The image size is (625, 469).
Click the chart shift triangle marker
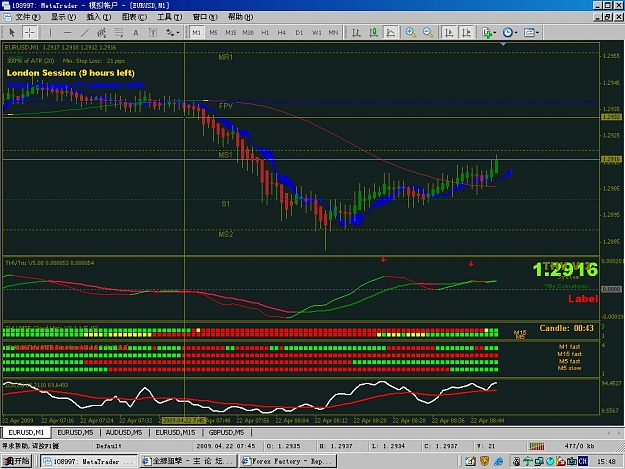503,44
